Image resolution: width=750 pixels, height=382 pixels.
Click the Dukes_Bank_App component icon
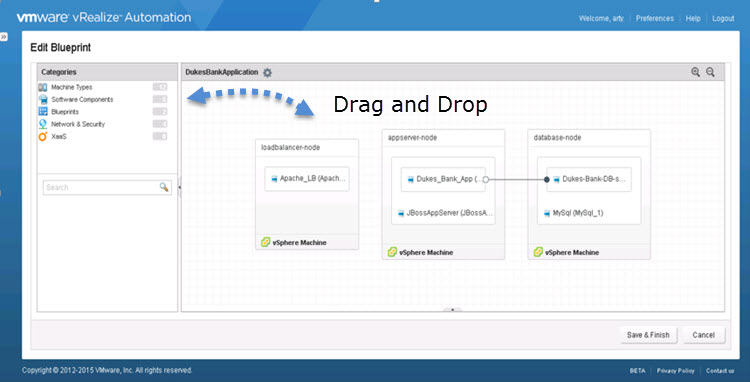click(x=410, y=180)
